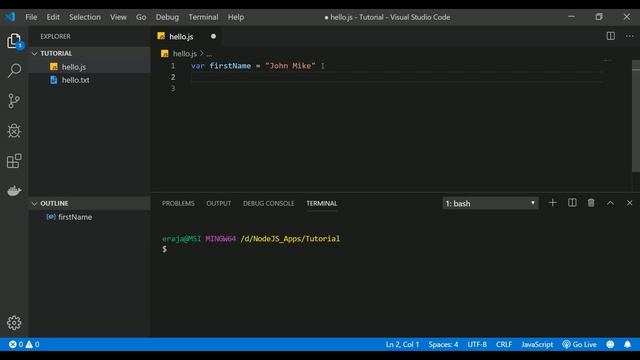Click hello.js in the breadcrumb
Viewport: 640px width, 360px height.
tap(184, 53)
